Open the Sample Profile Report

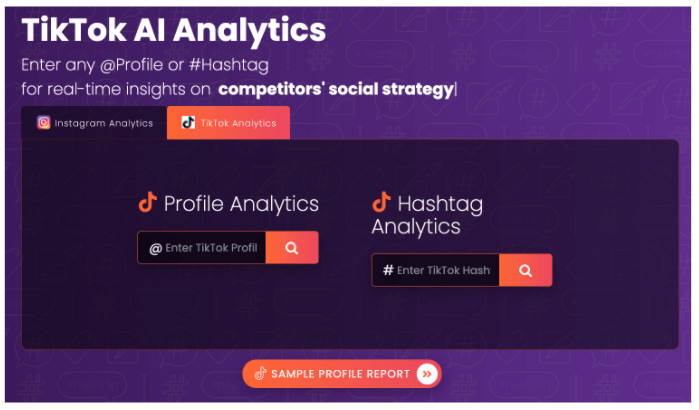pos(341,374)
